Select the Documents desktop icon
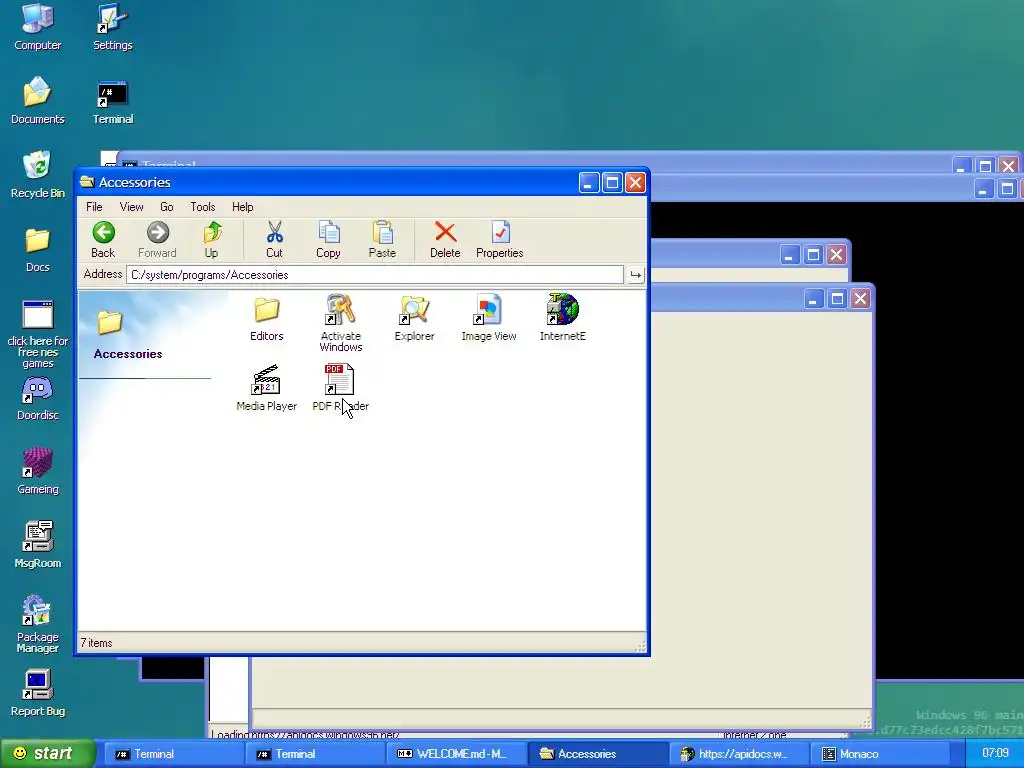 (x=38, y=101)
